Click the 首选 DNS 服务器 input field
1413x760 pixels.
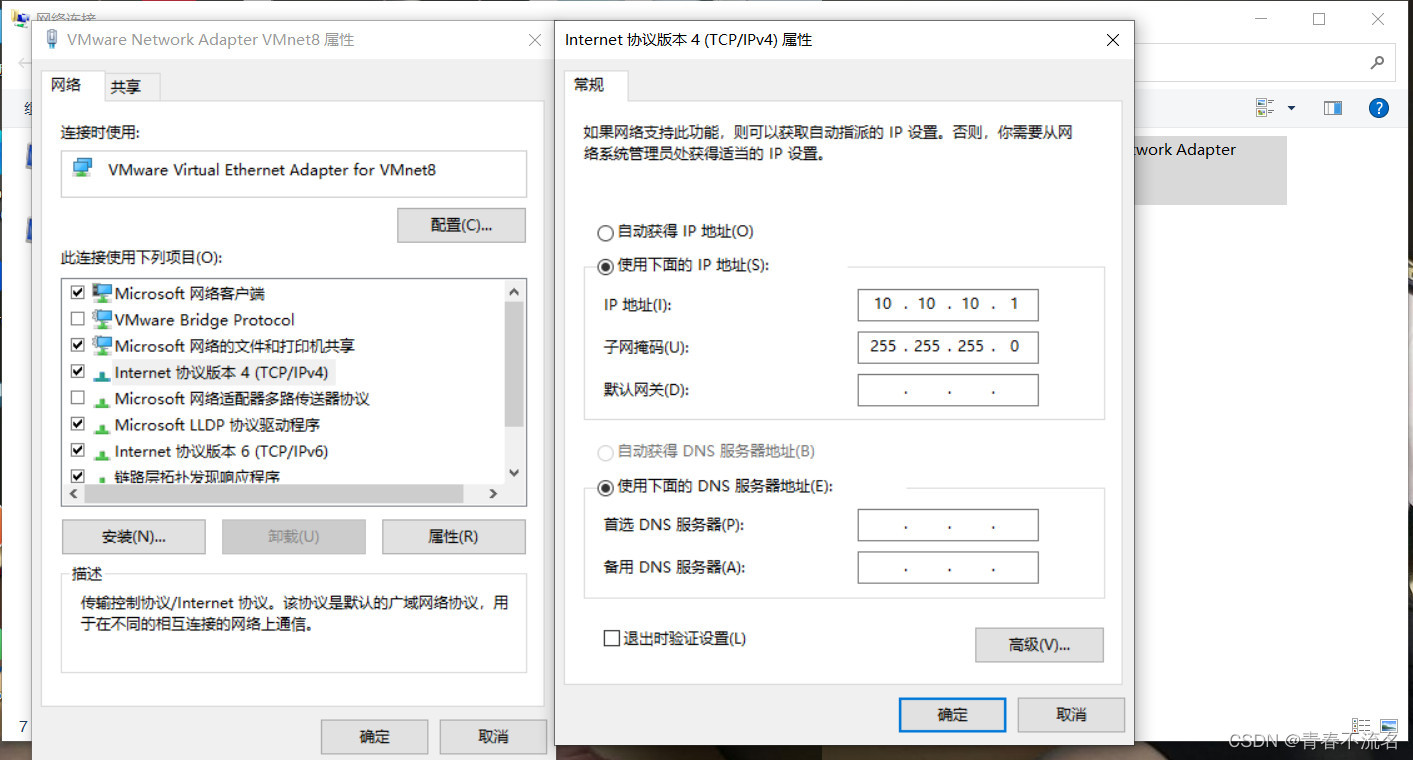point(948,525)
